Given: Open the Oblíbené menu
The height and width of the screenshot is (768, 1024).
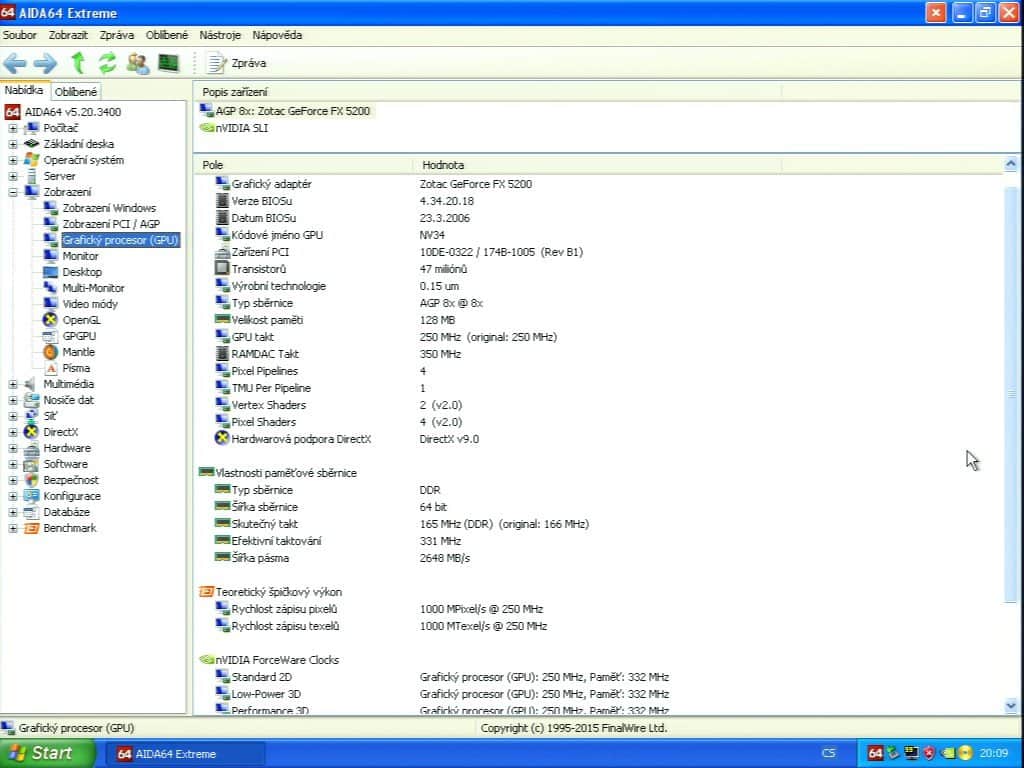Looking at the screenshot, I should click(x=167, y=35).
